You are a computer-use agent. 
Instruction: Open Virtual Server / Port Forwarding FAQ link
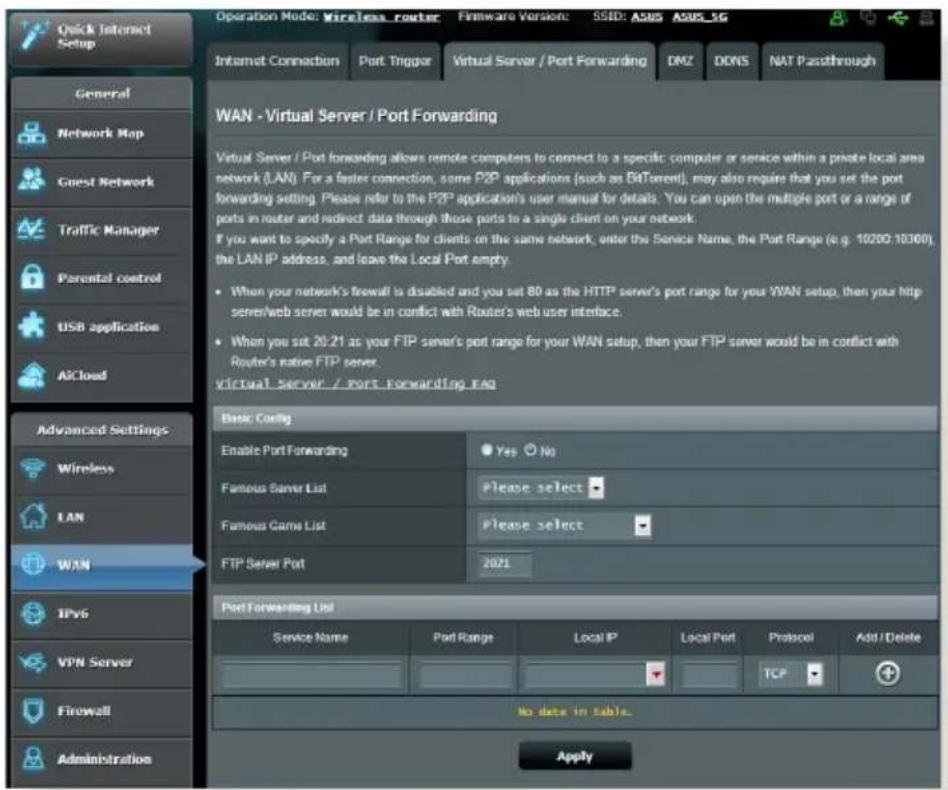(356, 384)
